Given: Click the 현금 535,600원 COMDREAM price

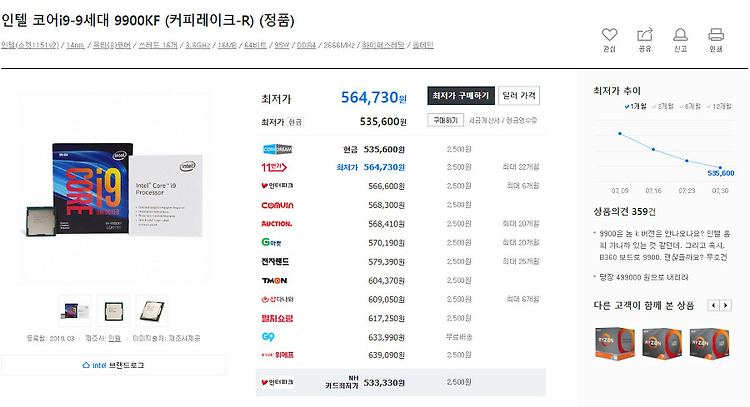Looking at the screenshot, I should coord(374,149).
